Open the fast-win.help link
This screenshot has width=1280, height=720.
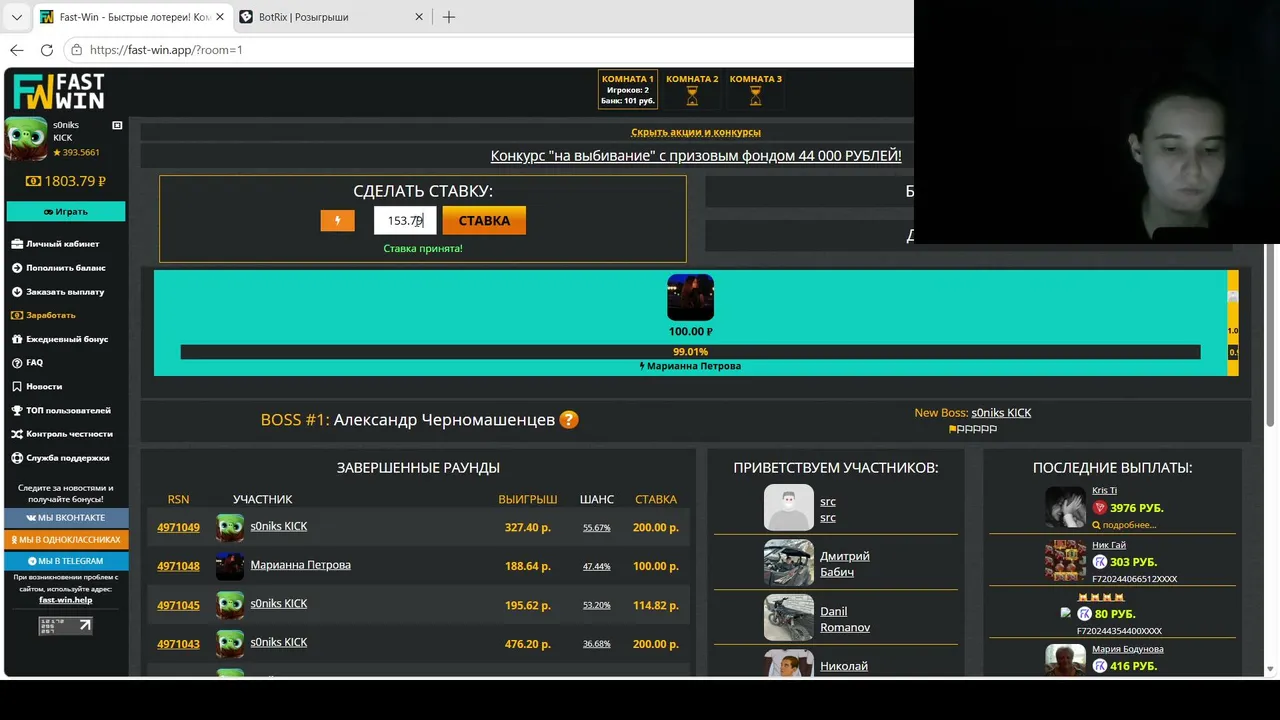(x=66, y=600)
